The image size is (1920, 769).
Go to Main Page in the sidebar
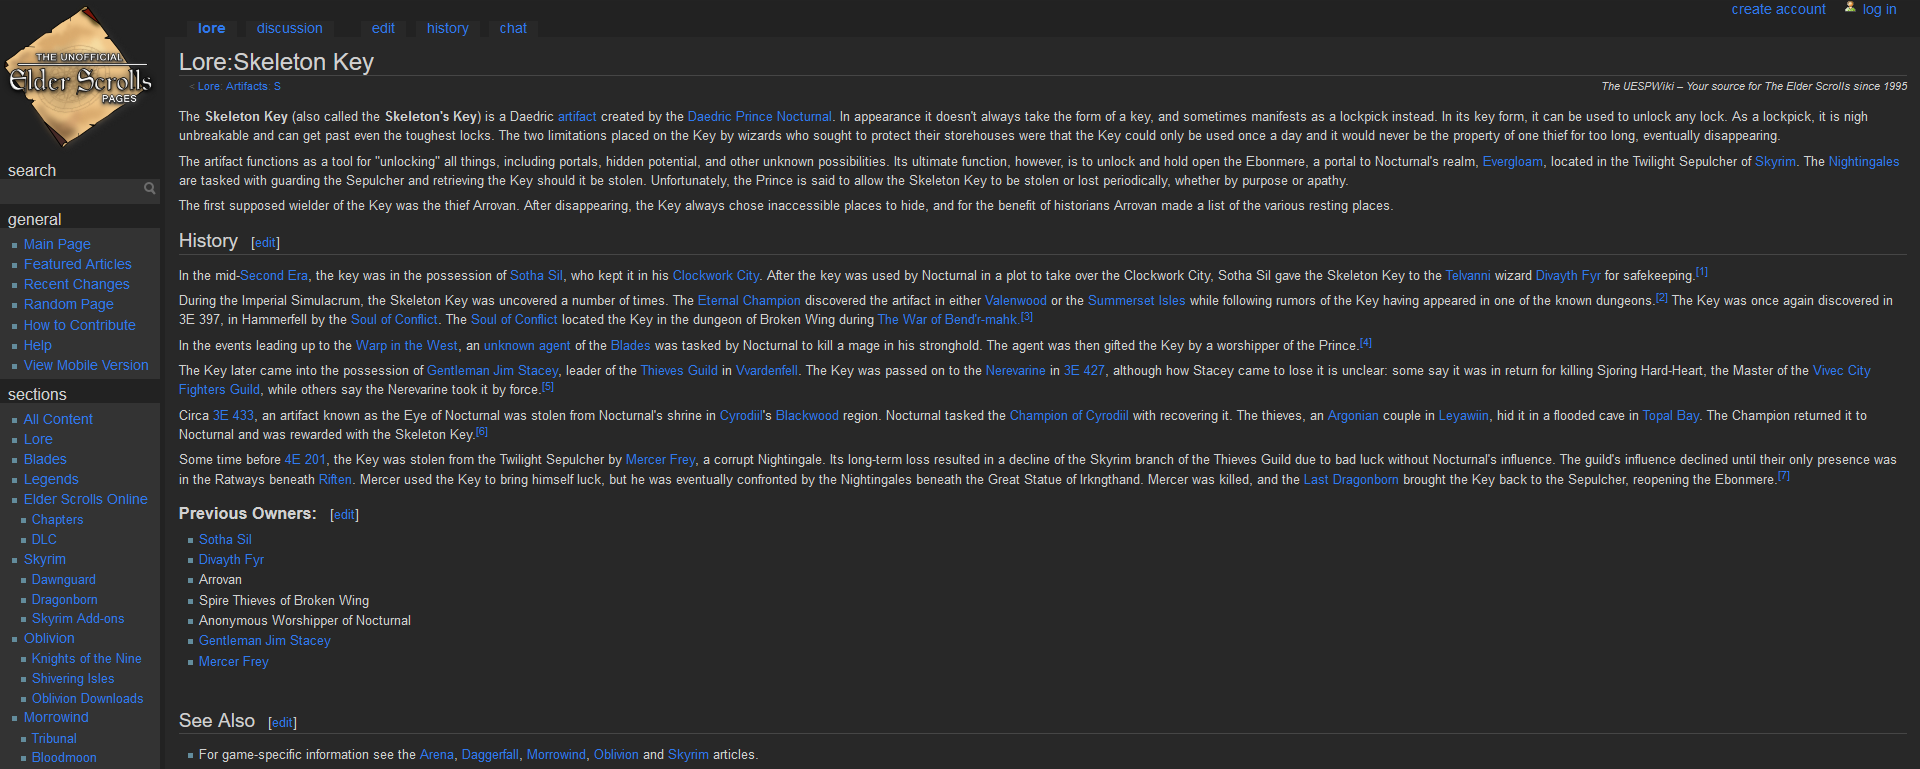[x=57, y=244]
